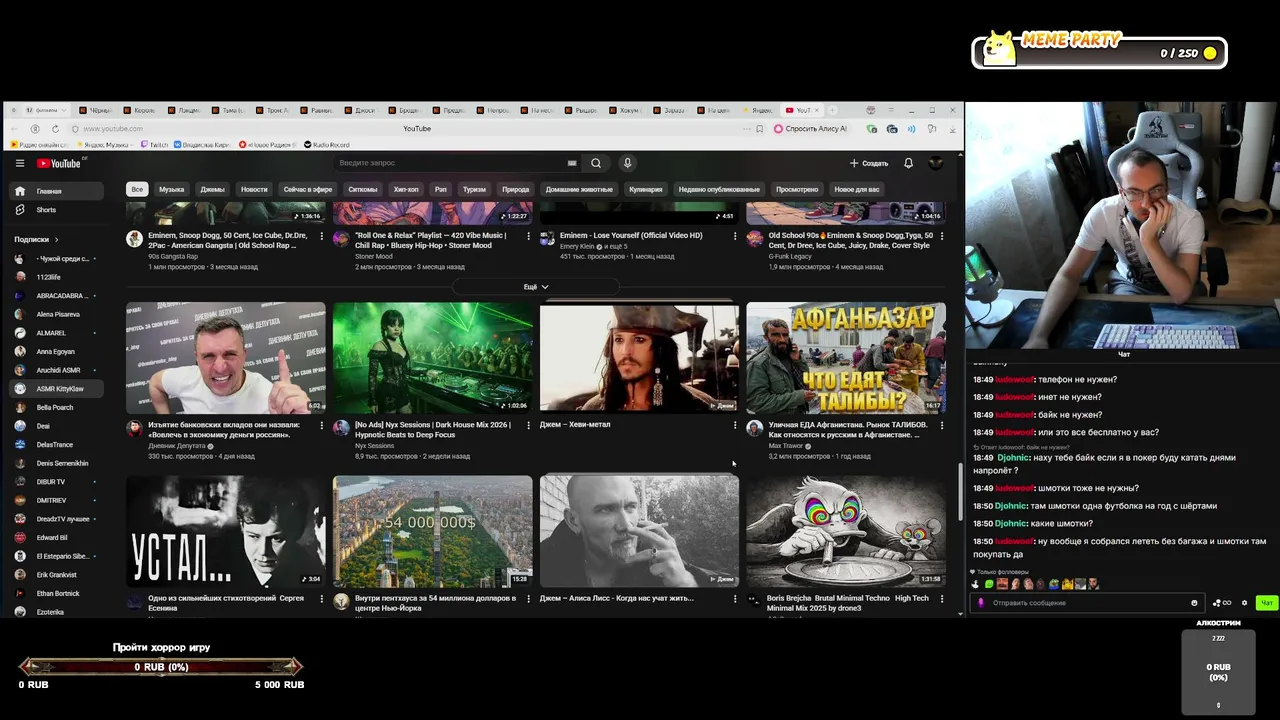
Task: Click the search magnifier button
Action: pyautogui.click(x=596, y=163)
